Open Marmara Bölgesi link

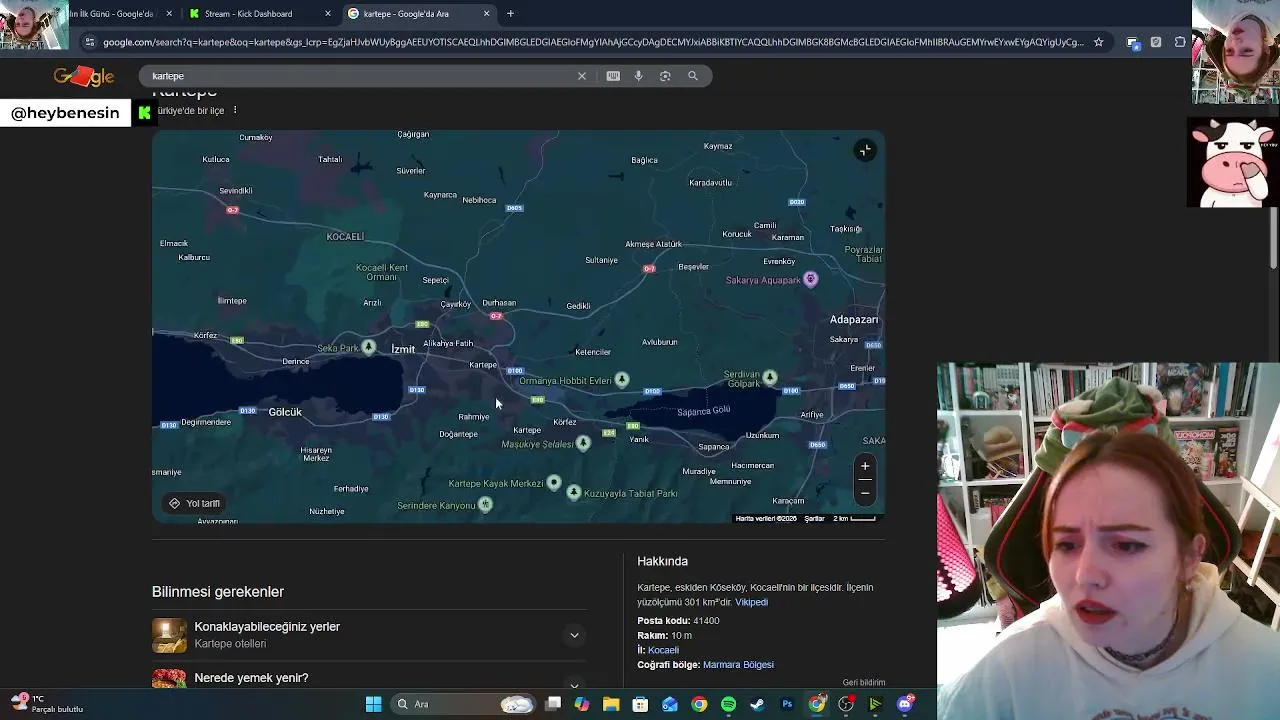coord(738,665)
